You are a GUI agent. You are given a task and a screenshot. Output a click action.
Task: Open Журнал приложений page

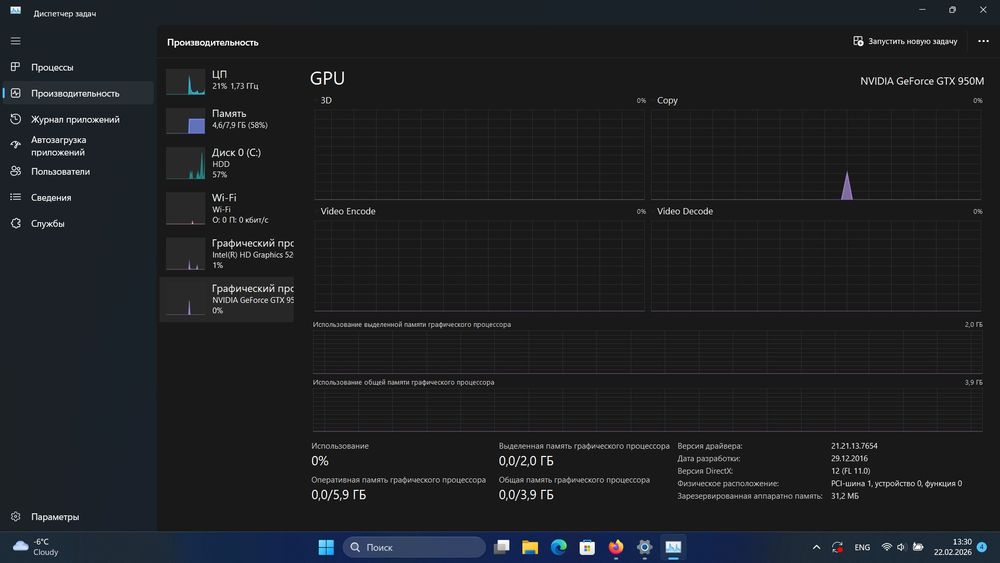point(78,119)
